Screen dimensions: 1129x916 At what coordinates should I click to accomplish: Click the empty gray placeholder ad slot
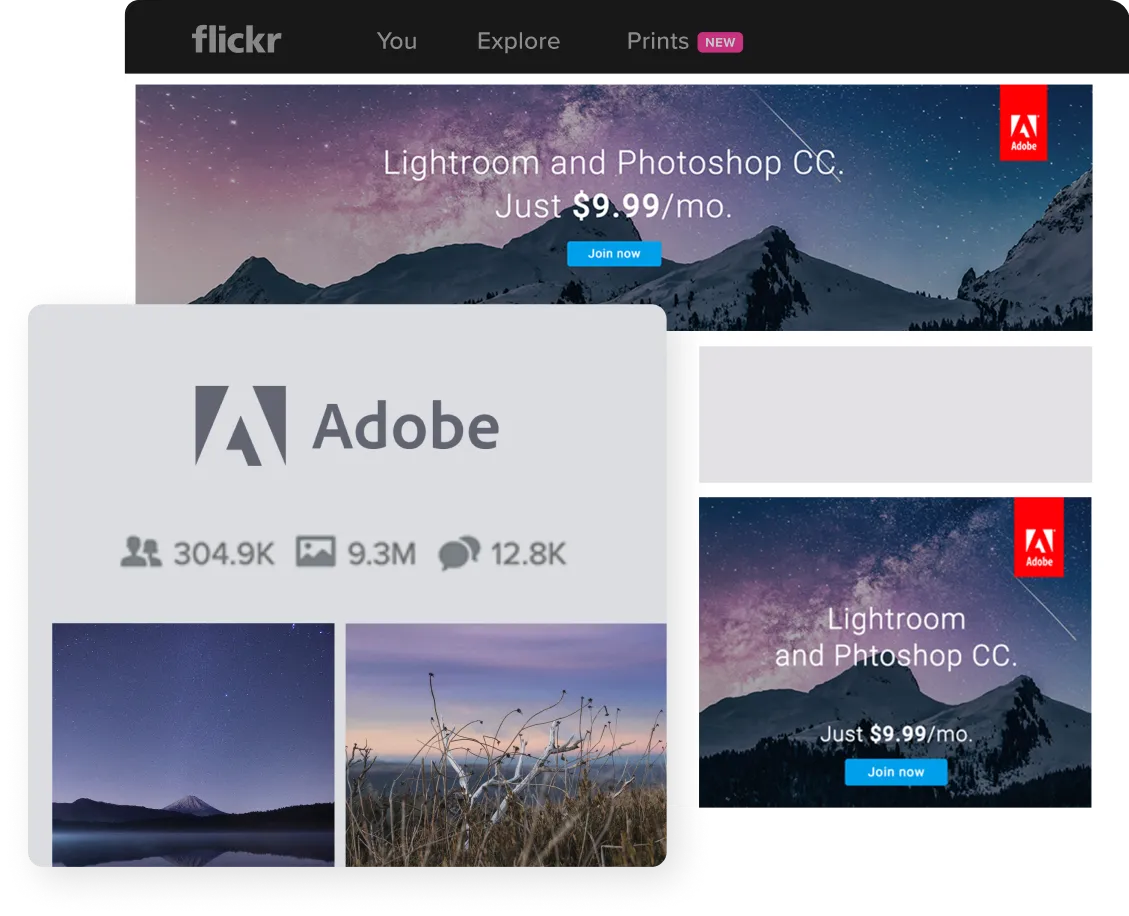pyautogui.click(x=895, y=414)
